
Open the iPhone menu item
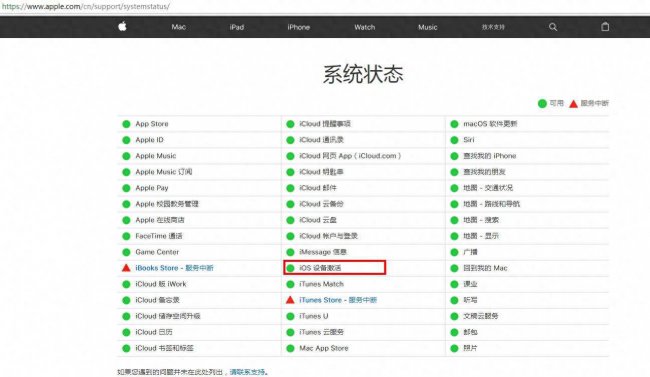pyautogui.click(x=298, y=27)
